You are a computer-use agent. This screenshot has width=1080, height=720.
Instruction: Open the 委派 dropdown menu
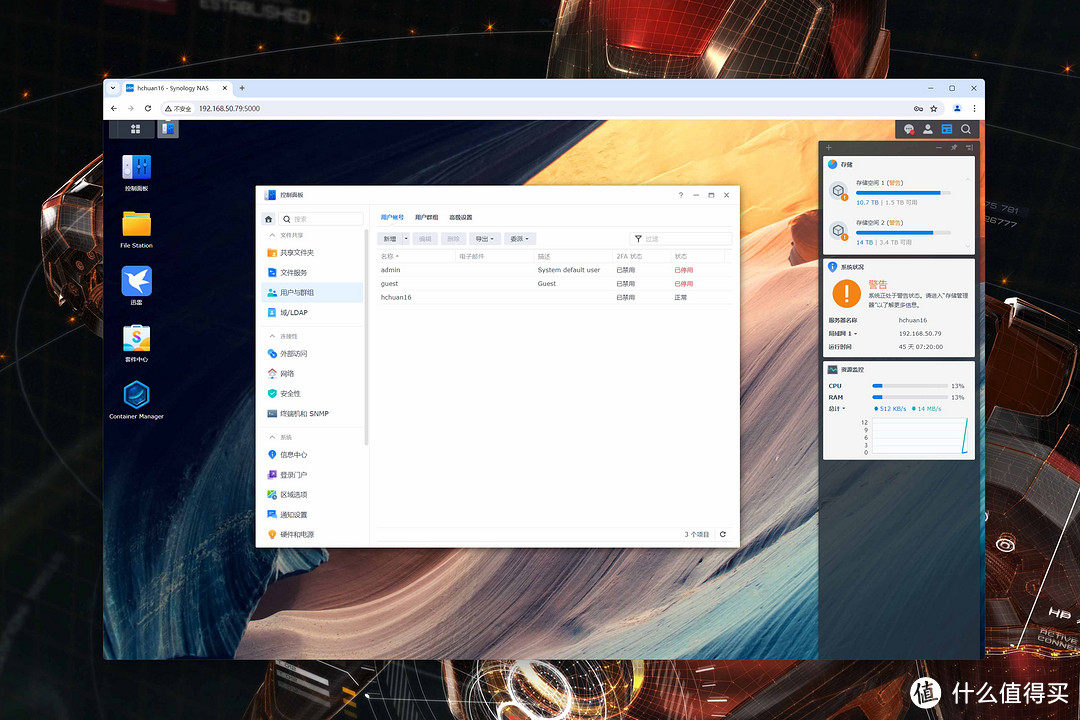pos(519,239)
